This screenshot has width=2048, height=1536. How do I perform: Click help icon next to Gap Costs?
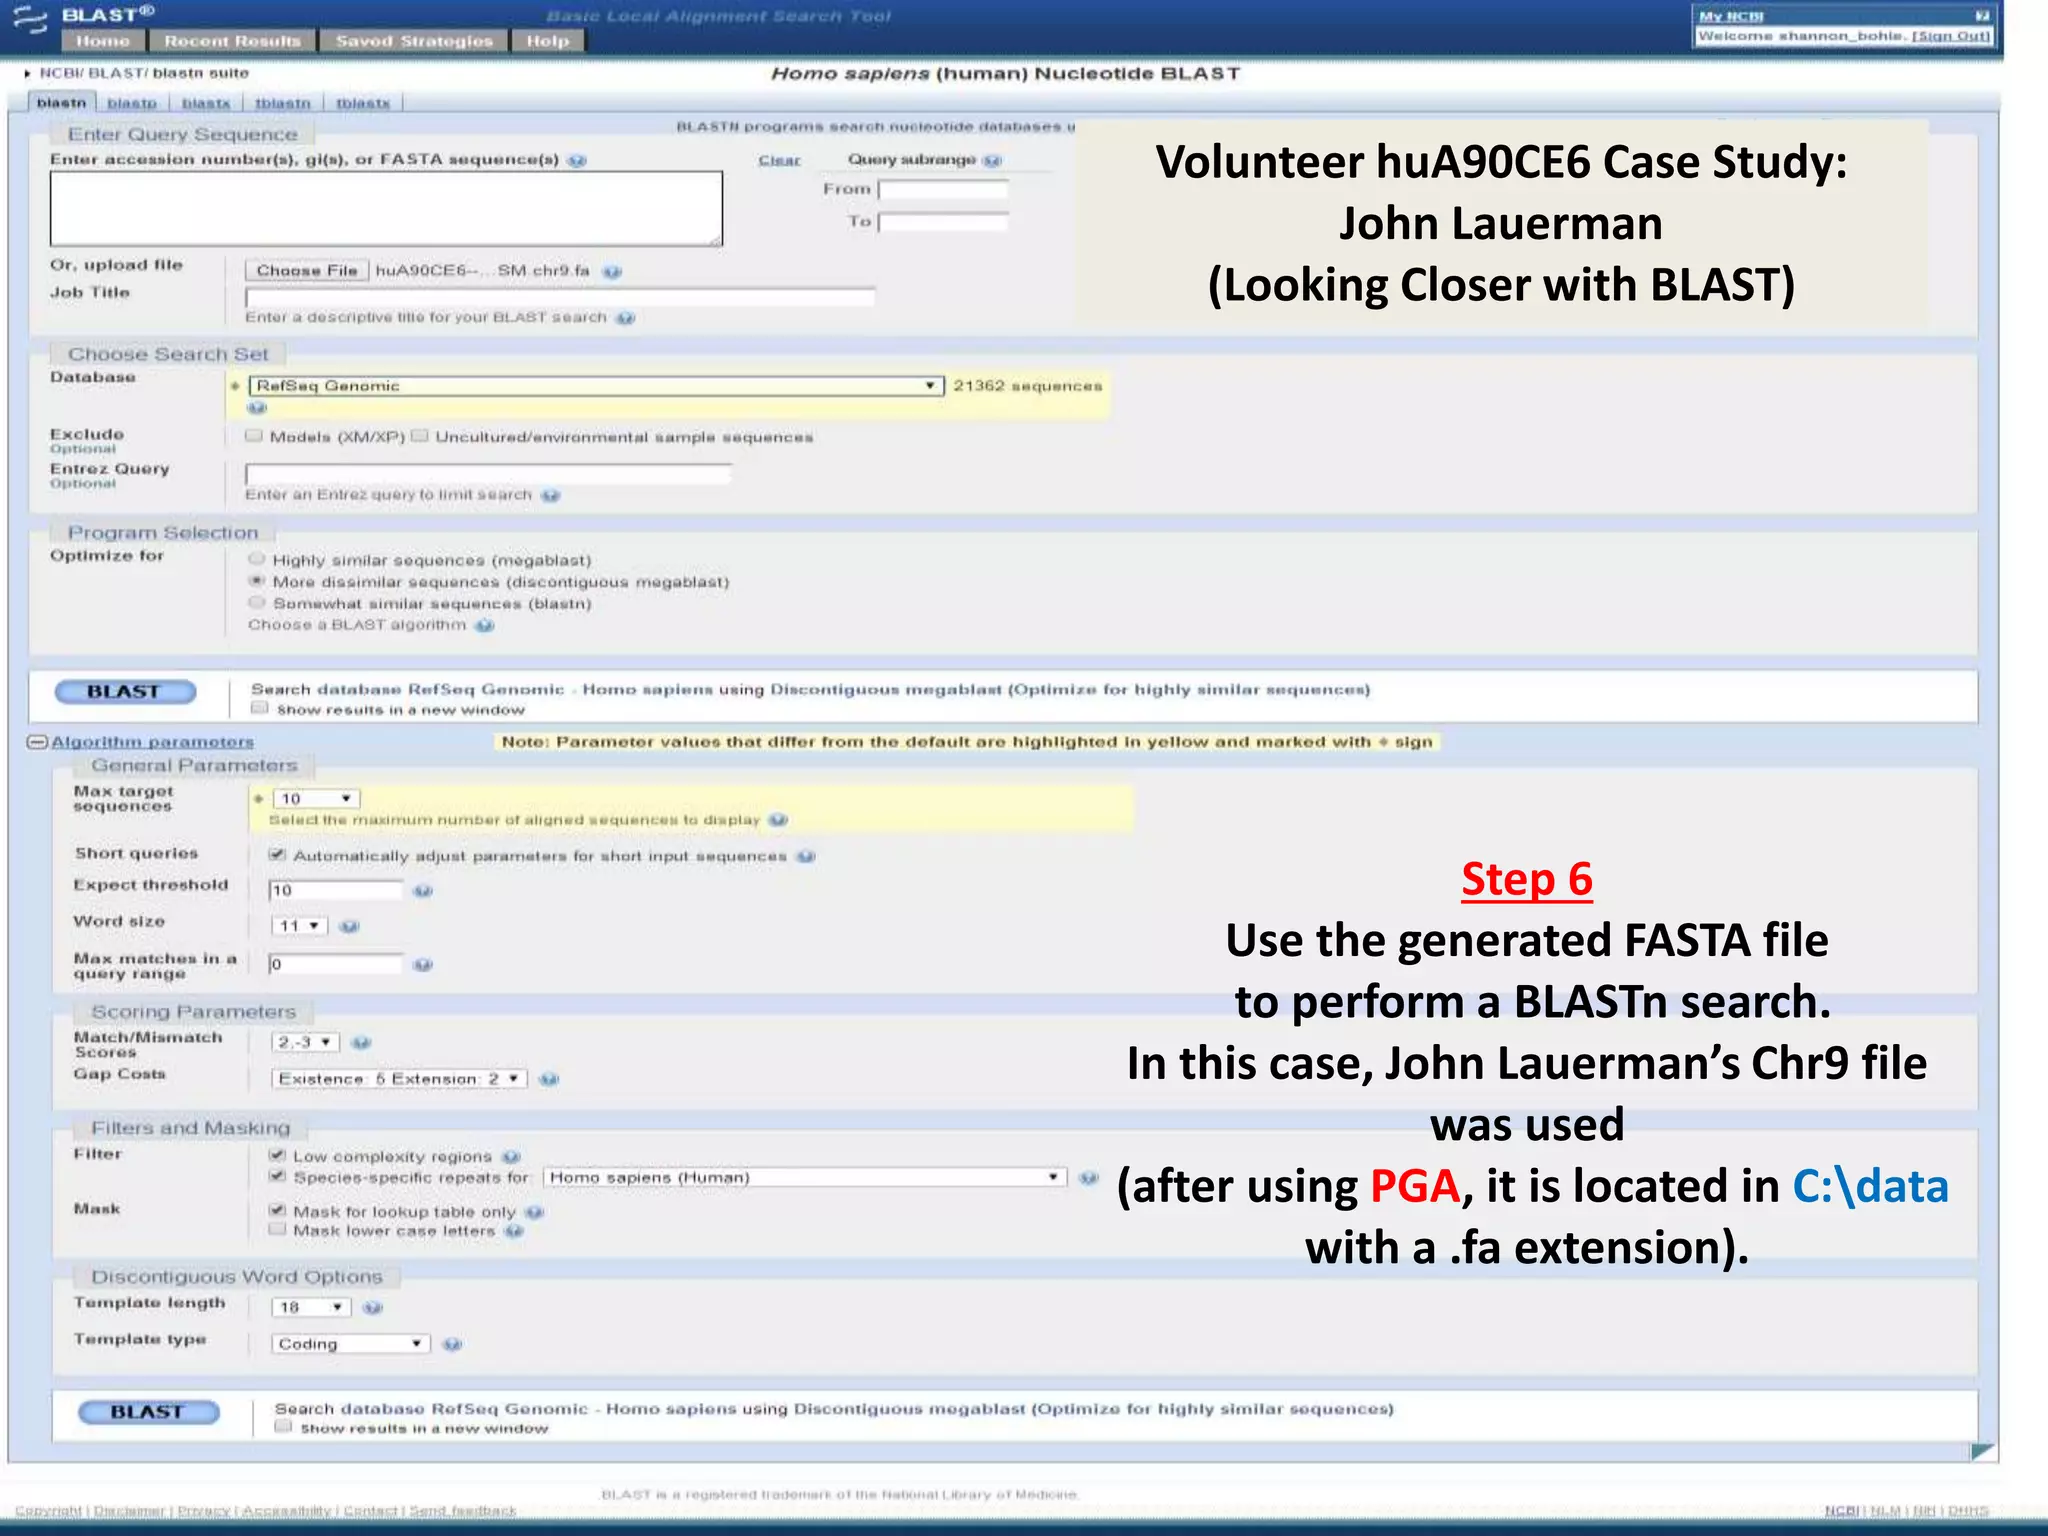[548, 1079]
